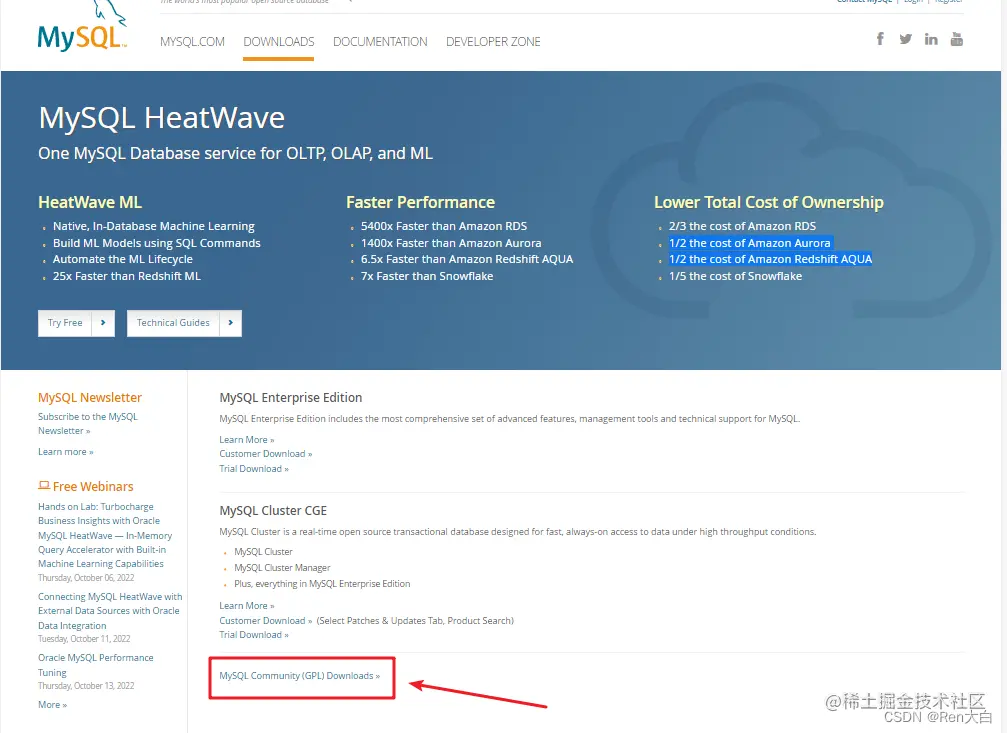1007x733 pixels.
Task: Click 'Plus, everything in MySQL Enterprise Edition' text
Action: pos(322,584)
